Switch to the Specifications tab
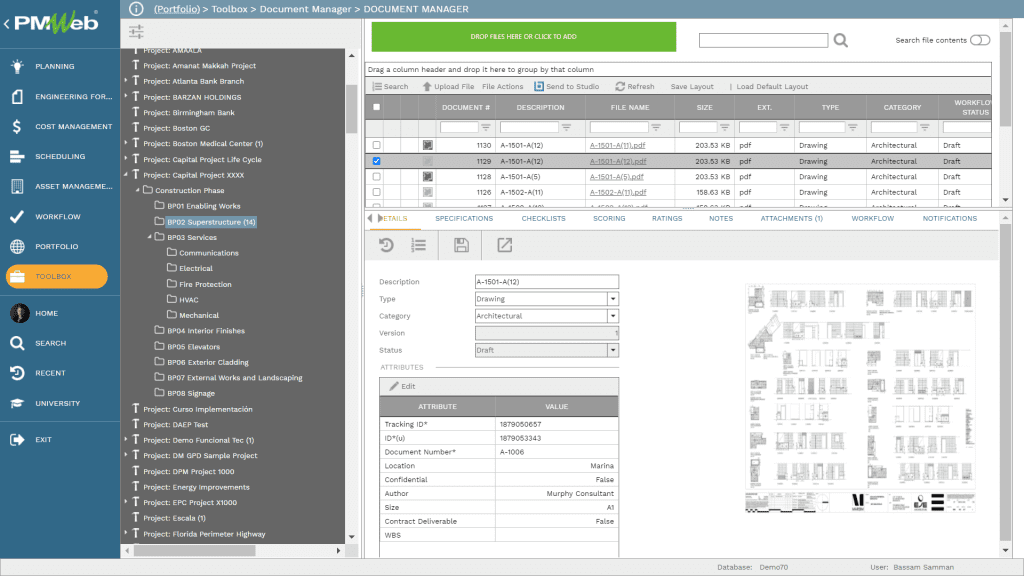The width and height of the screenshot is (1024, 576). [464, 218]
